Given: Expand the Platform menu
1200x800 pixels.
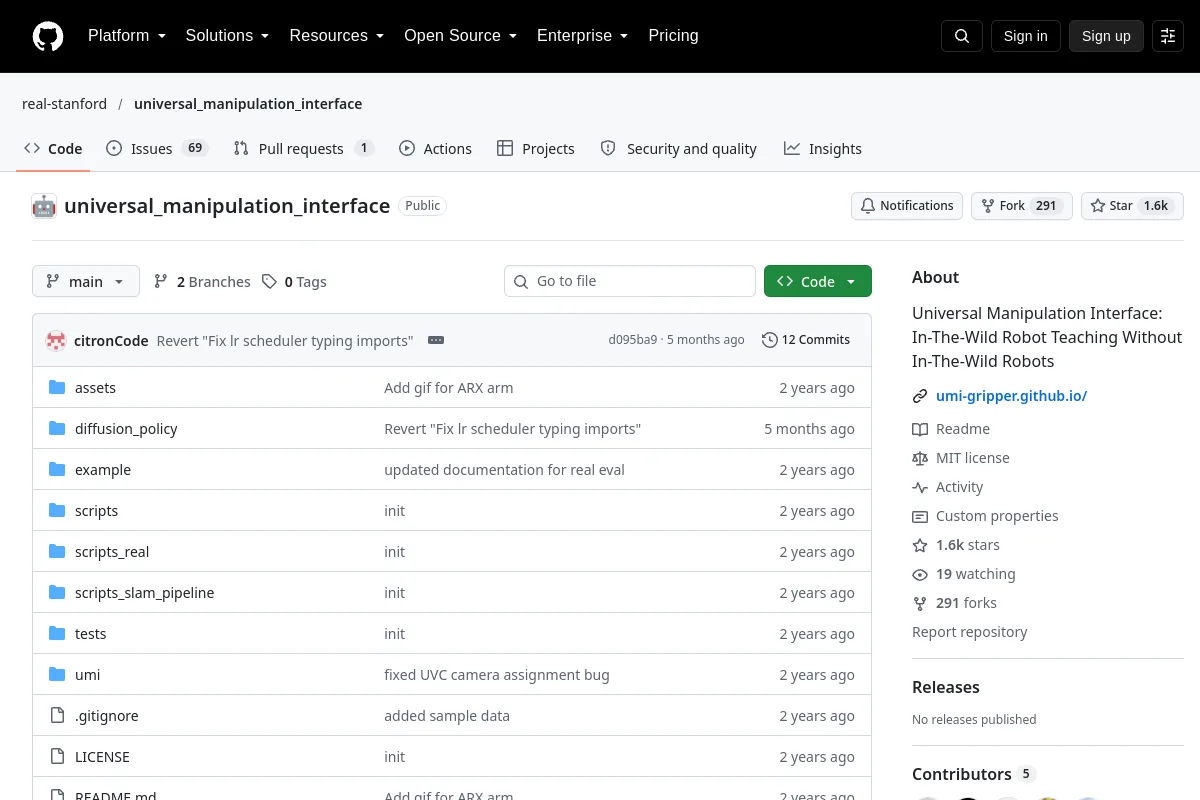Looking at the screenshot, I should click(127, 36).
